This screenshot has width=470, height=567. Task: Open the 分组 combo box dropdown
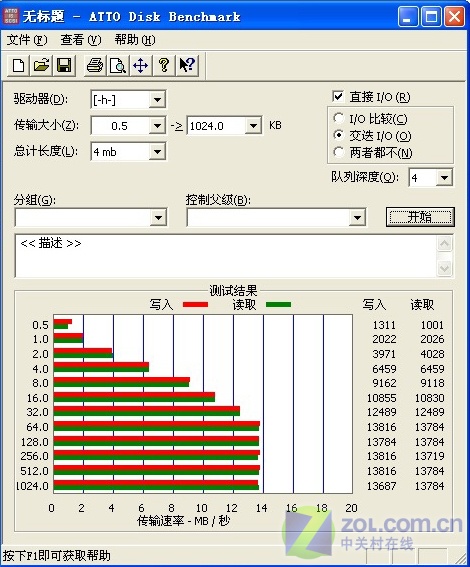coord(158,218)
